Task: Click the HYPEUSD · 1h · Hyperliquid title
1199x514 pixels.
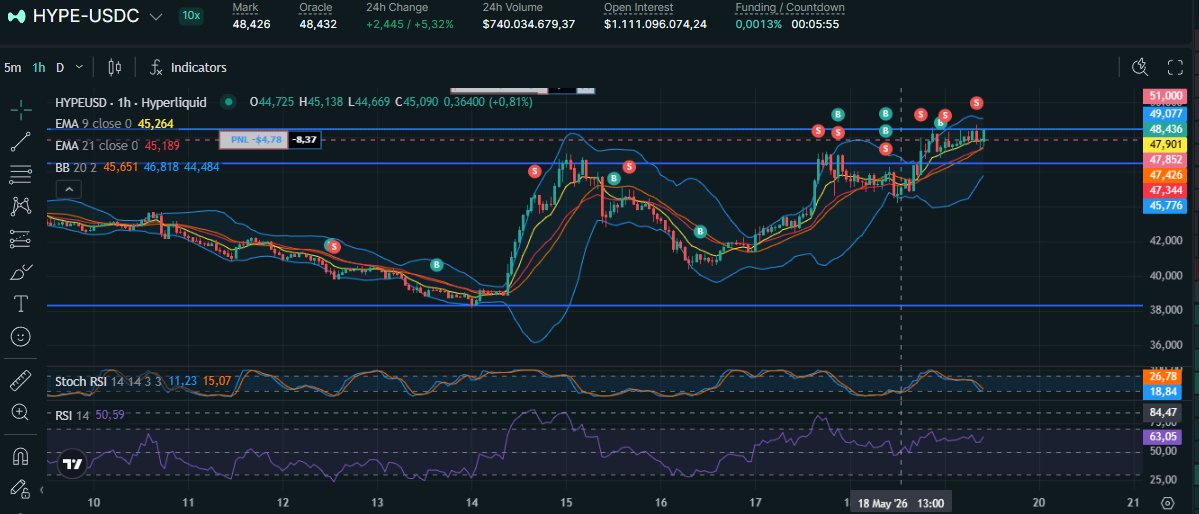Action: point(131,102)
